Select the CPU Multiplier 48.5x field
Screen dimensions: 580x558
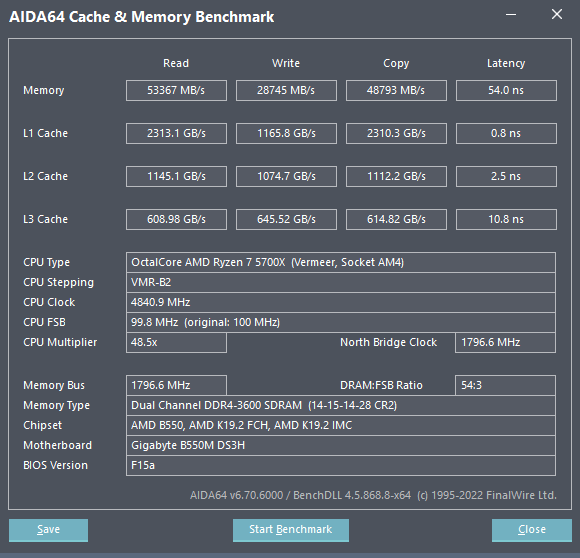[176, 342]
